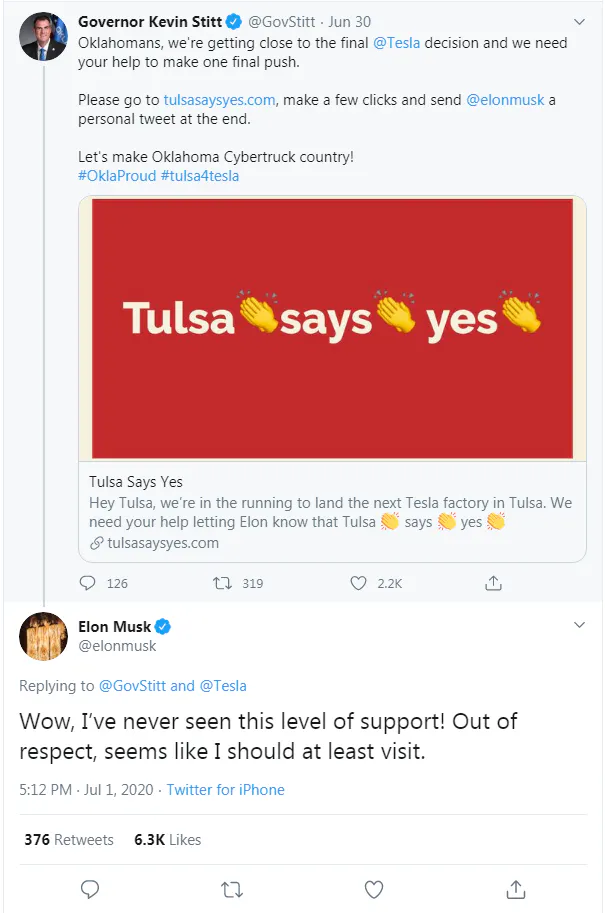Image resolution: width=605 pixels, height=913 pixels.
Task: Open the Tulsa says yes card image
Action: [x=332, y=328]
